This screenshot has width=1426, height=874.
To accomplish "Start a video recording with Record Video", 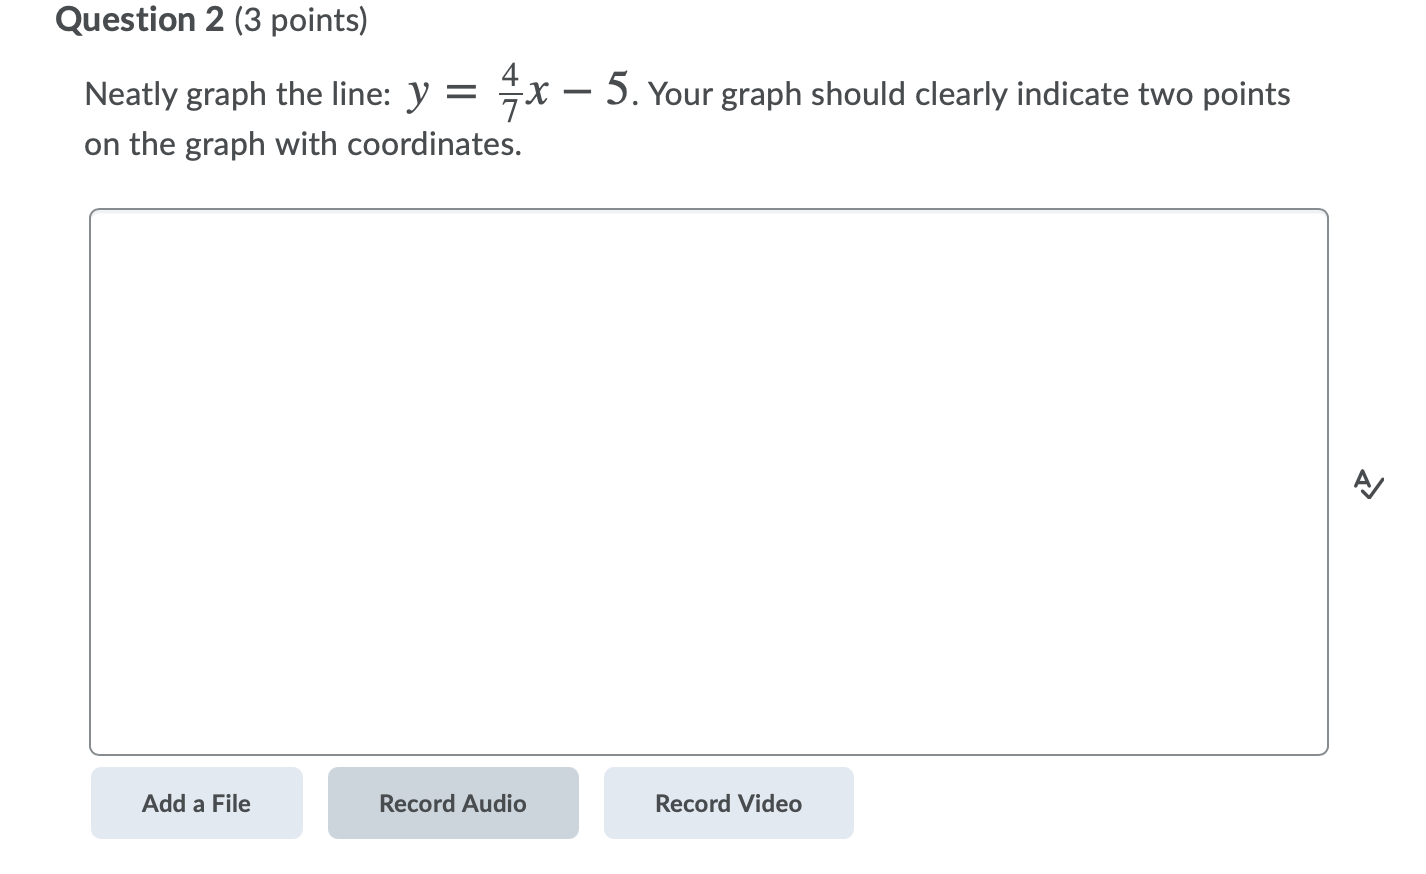I will [728, 803].
